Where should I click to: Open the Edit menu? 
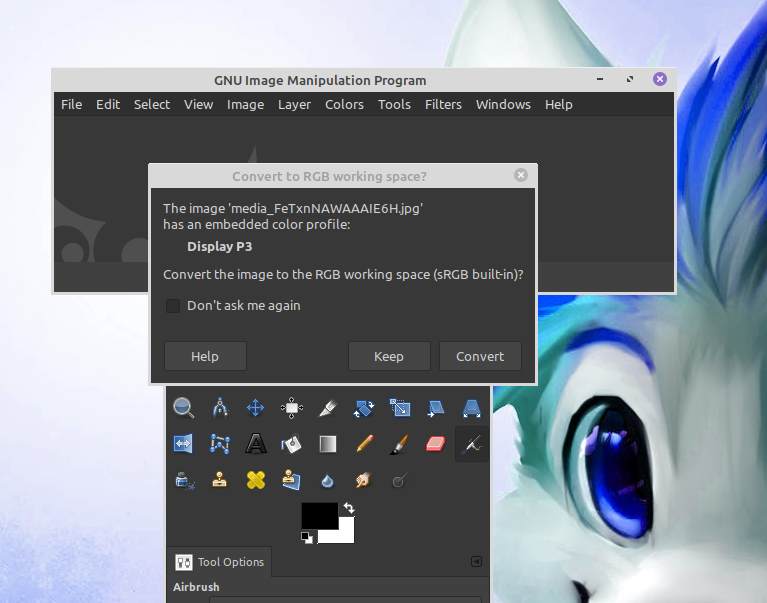pyautogui.click(x=108, y=104)
